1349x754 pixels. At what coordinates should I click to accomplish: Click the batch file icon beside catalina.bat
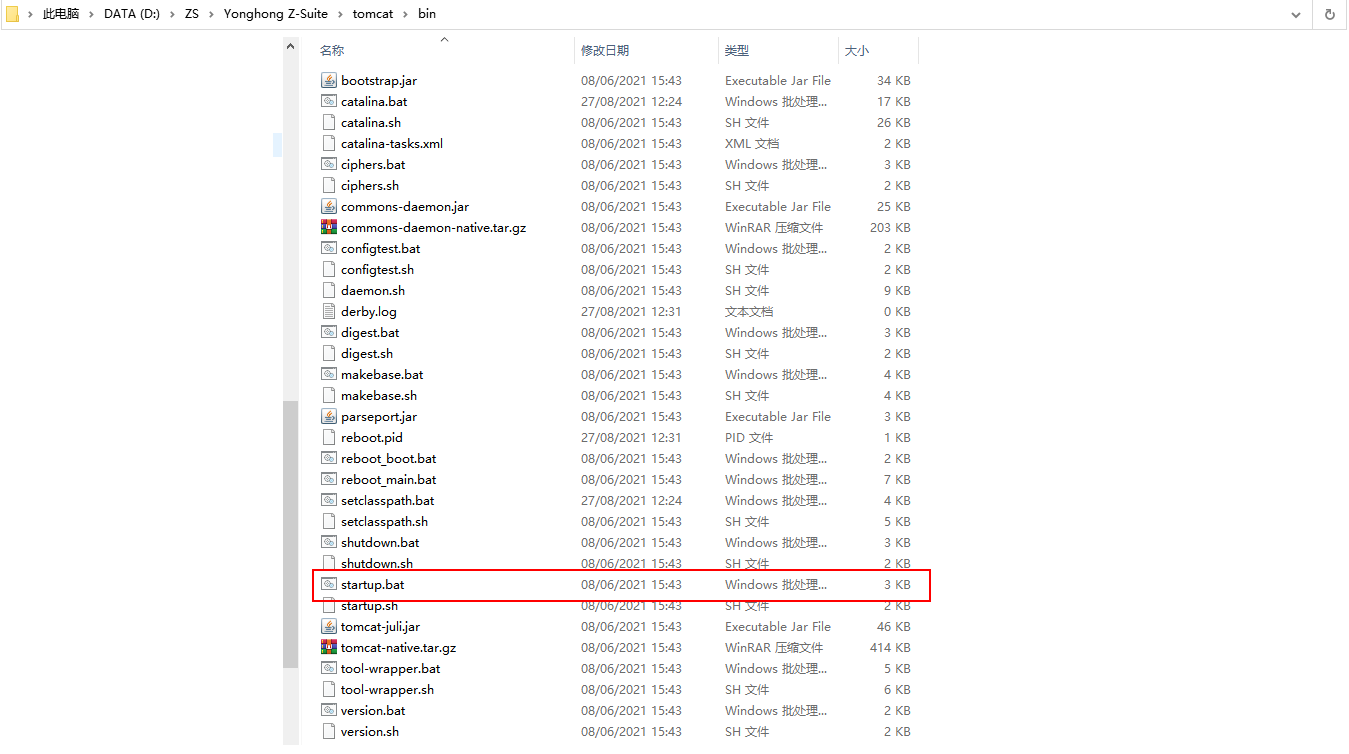click(x=329, y=101)
